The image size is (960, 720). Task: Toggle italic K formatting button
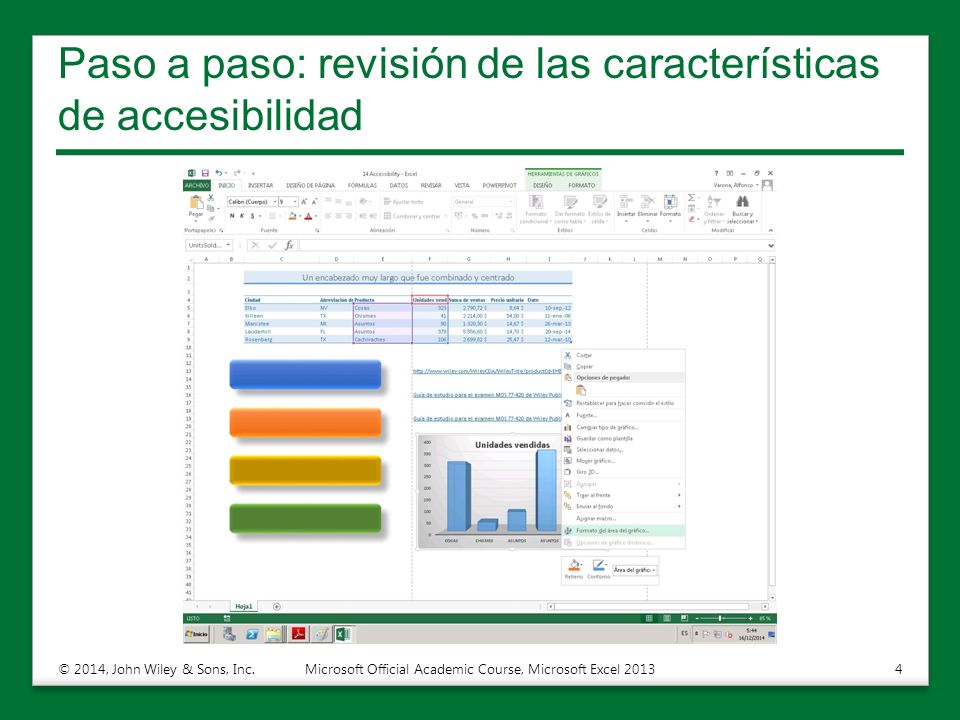coord(242,216)
